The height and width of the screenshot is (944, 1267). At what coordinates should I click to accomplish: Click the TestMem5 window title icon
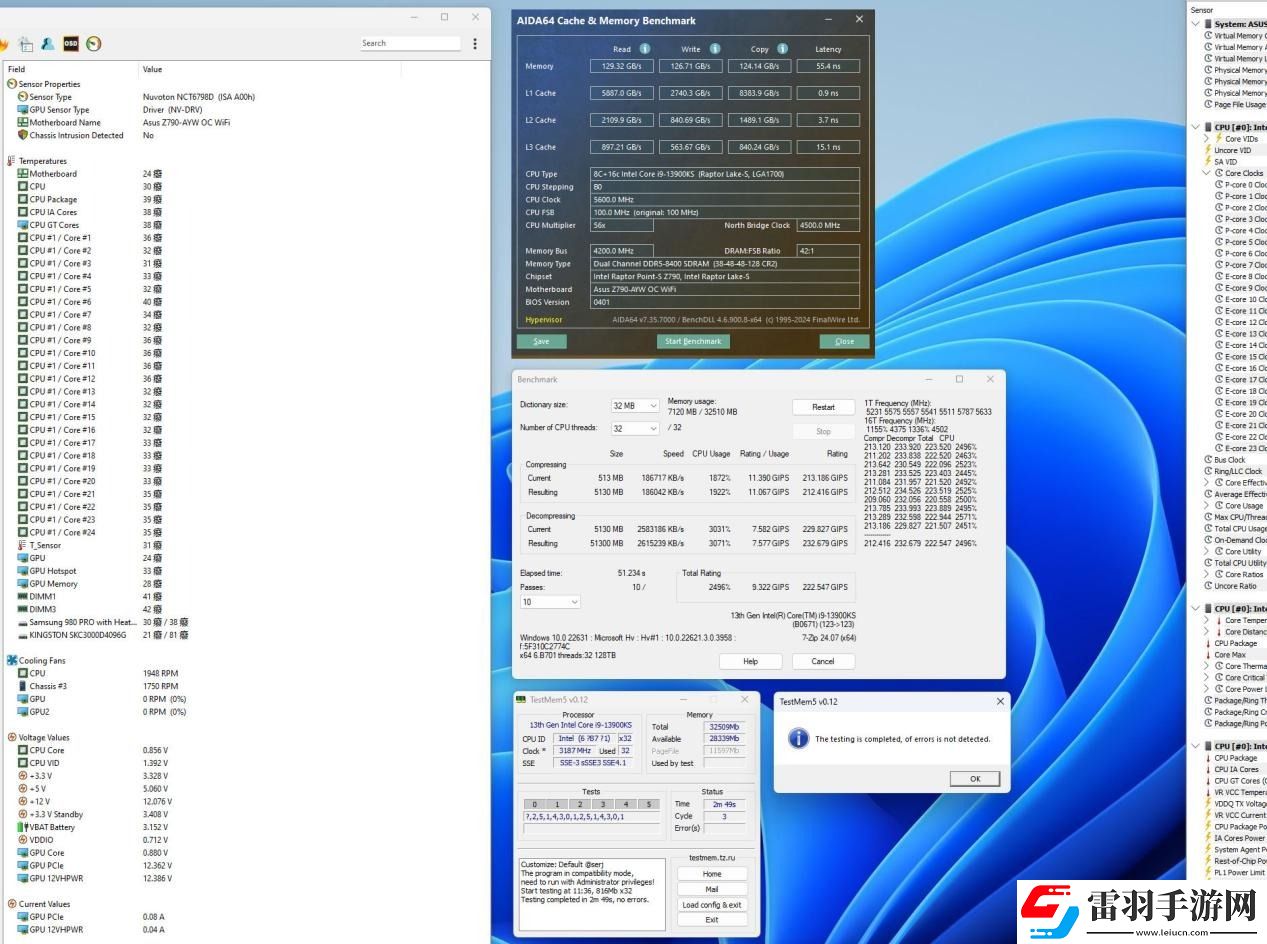521,699
